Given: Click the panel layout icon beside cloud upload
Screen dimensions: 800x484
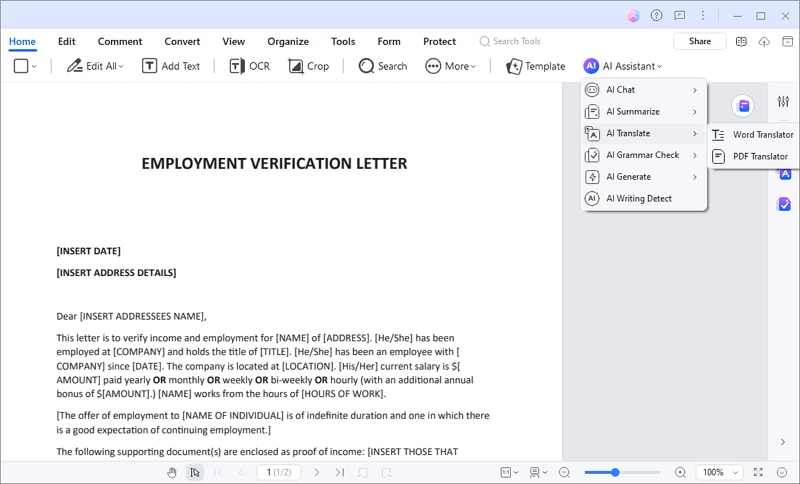Looking at the screenshot, I should (x=787, y=41).
